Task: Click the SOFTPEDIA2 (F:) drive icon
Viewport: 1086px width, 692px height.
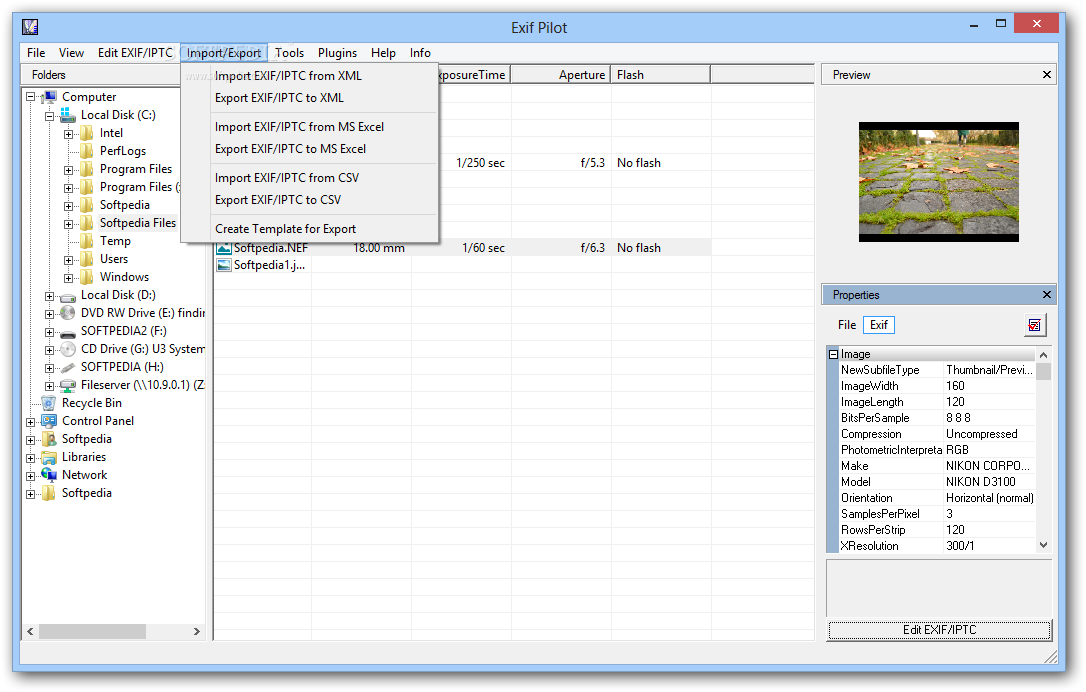Action: pos(68,332)
